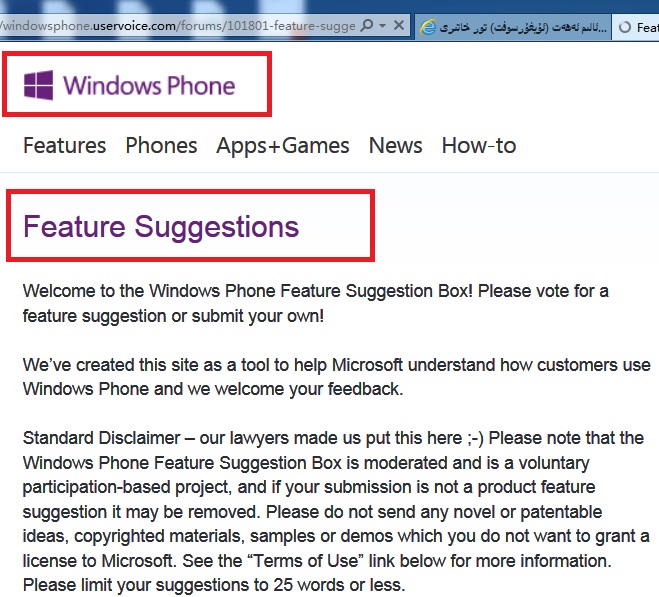This screenshot has width=659, height=597.
Task: Open the Features navigation item
Action: point(65,146)
